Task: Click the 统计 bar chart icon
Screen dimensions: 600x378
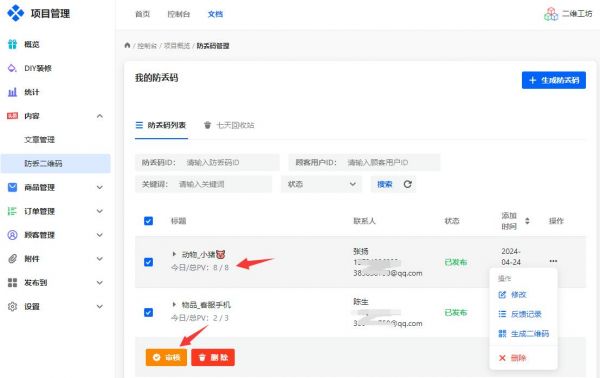Action: [12, 92]
